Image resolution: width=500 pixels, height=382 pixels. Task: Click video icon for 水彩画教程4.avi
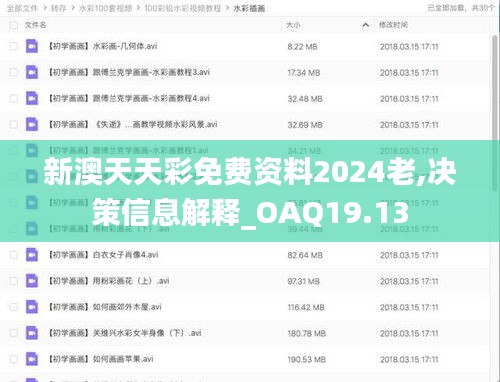pos(32,98)
